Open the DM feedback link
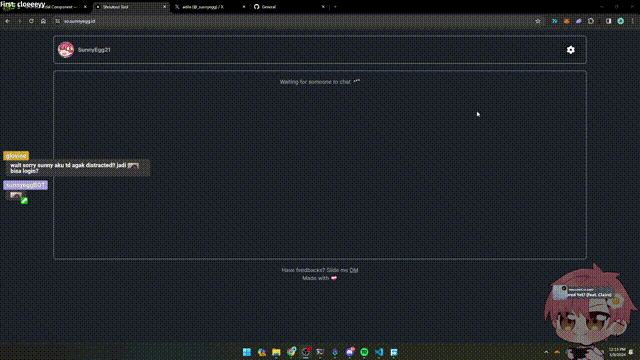Viewport: 640px width, 360px height. click(353, 270)
